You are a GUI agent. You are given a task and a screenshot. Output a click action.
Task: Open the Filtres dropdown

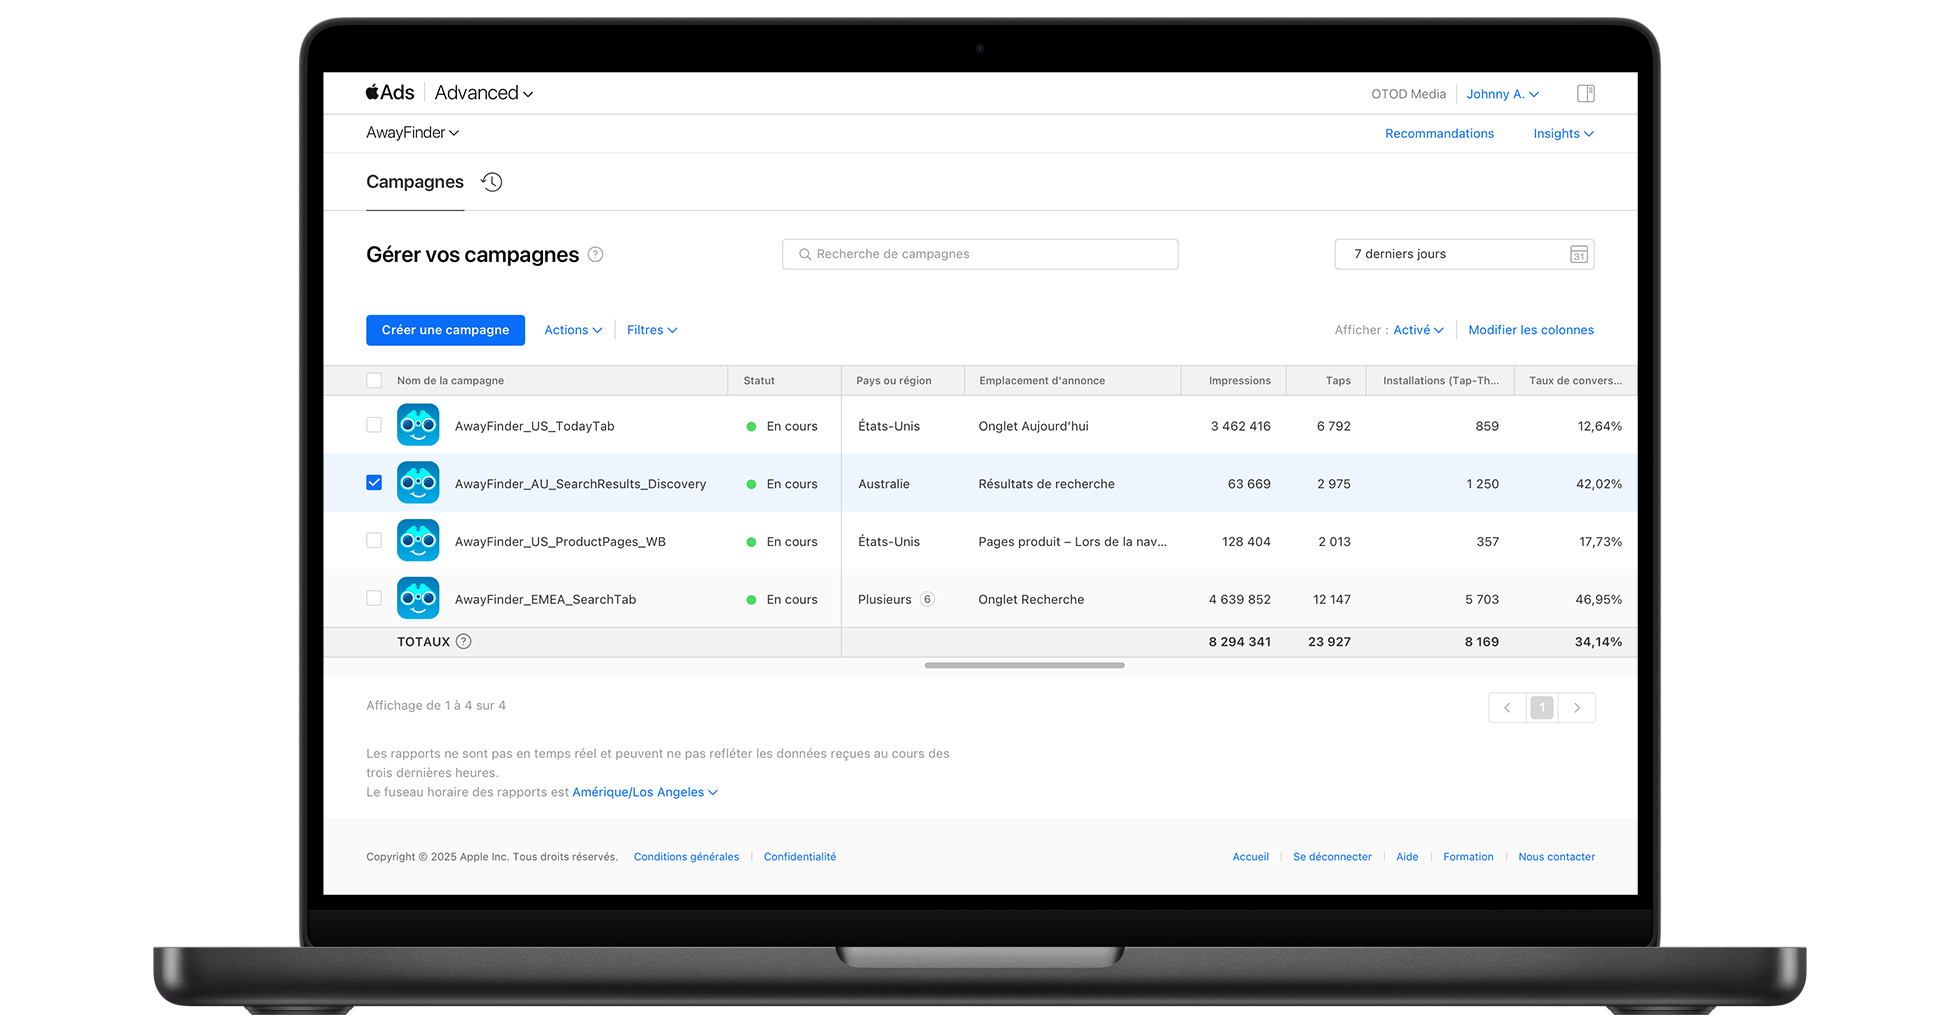[x=651, y=330]
